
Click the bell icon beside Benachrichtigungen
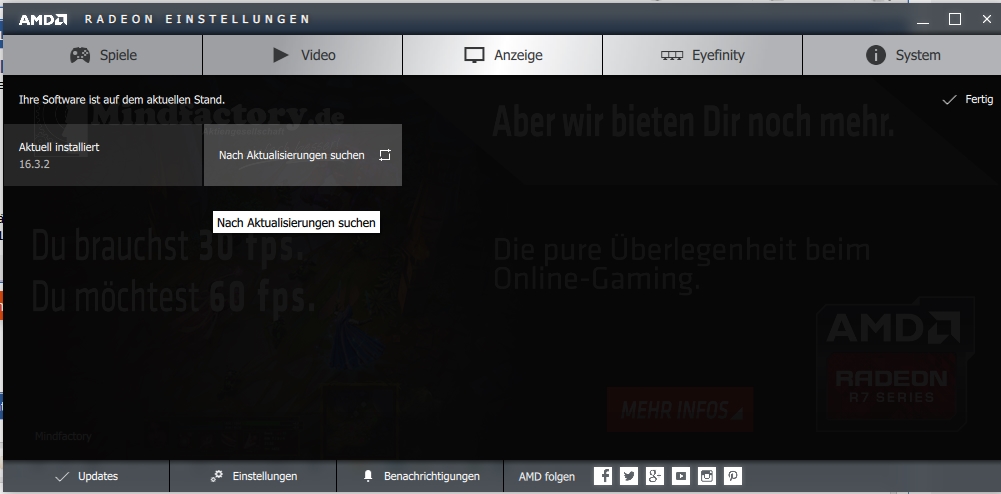pos(368,476)
